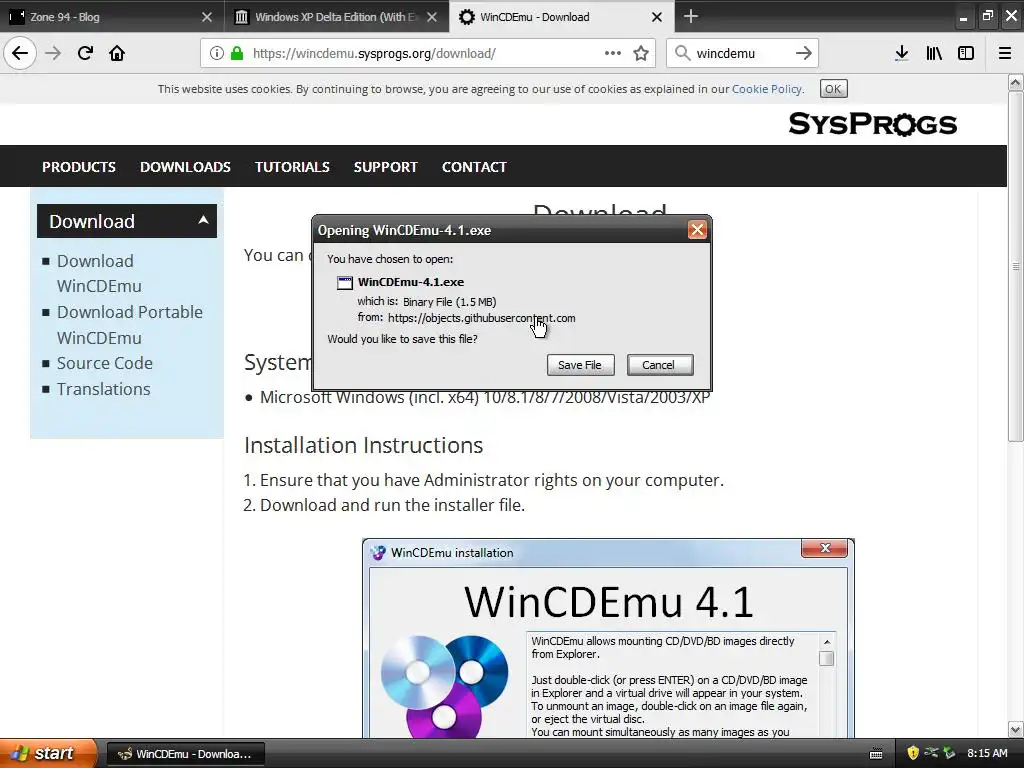Click the security shield tray icon
This screenshot has height=768, width=1024.
tap(913, 753)
